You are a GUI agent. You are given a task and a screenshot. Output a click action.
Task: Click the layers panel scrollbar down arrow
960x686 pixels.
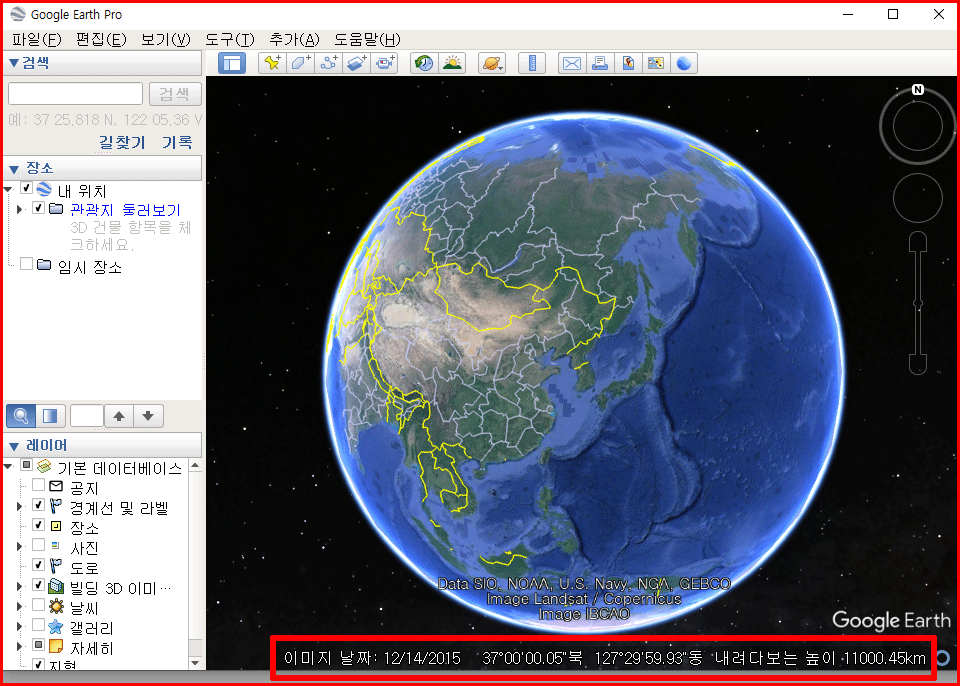click(195, 663)
